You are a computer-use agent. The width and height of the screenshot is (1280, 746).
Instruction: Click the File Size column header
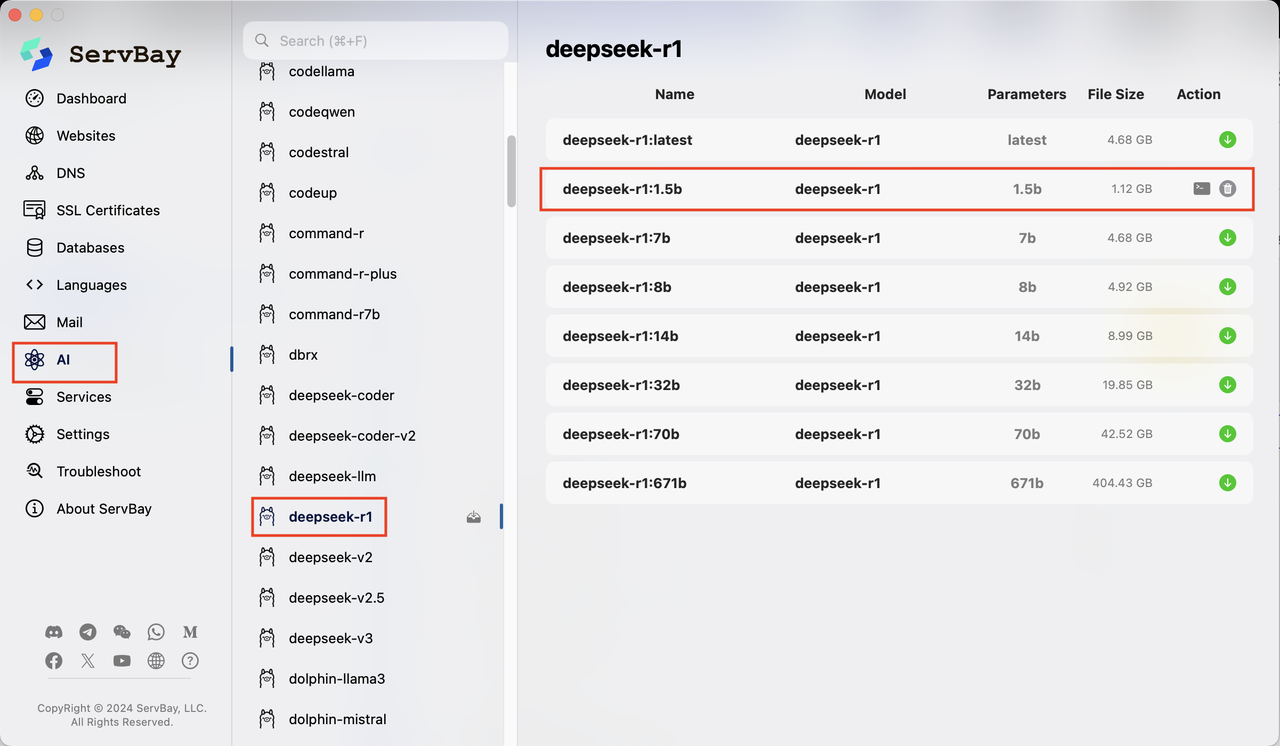pos(1116,94)
